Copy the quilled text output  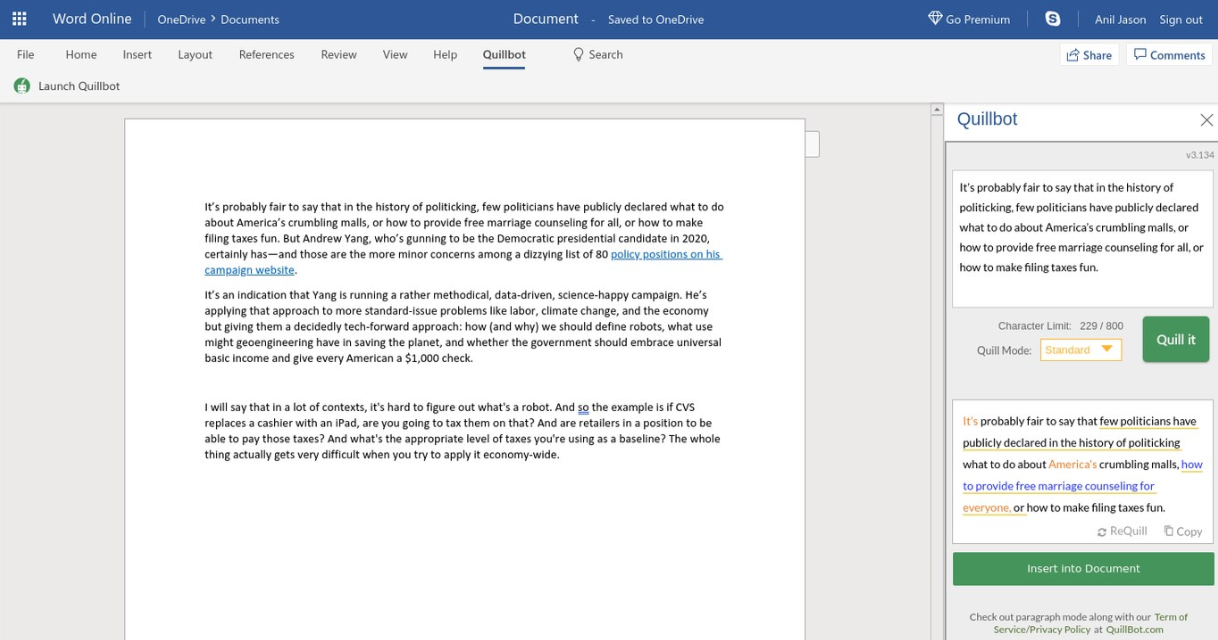click(x=1182, y=532)
